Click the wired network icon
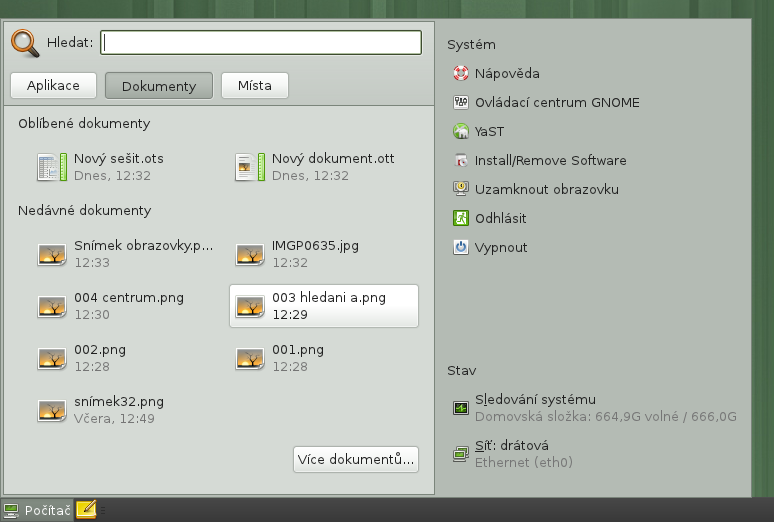The width and height of the screenshot is (774, 522). pyautogui.click(x=461, y=454)
